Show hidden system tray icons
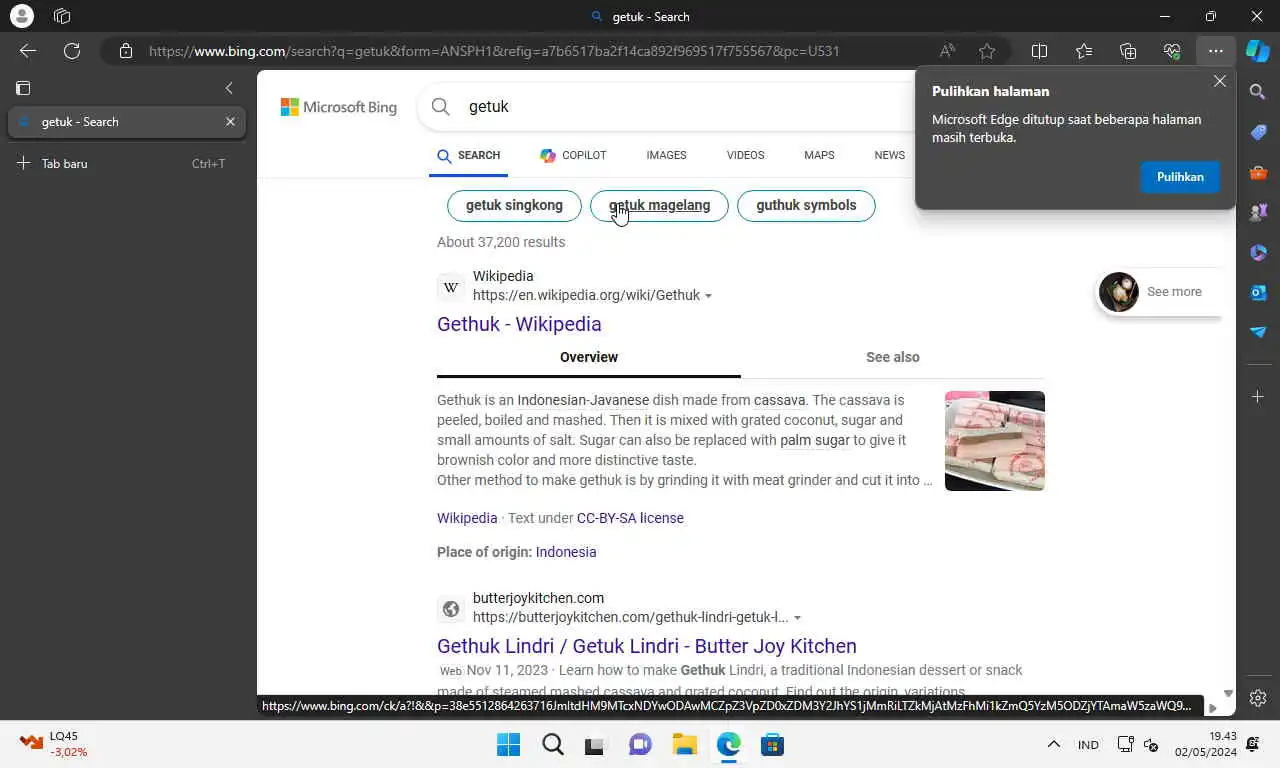This screenshot has height=768, width=1280. tap(1053, 745)
